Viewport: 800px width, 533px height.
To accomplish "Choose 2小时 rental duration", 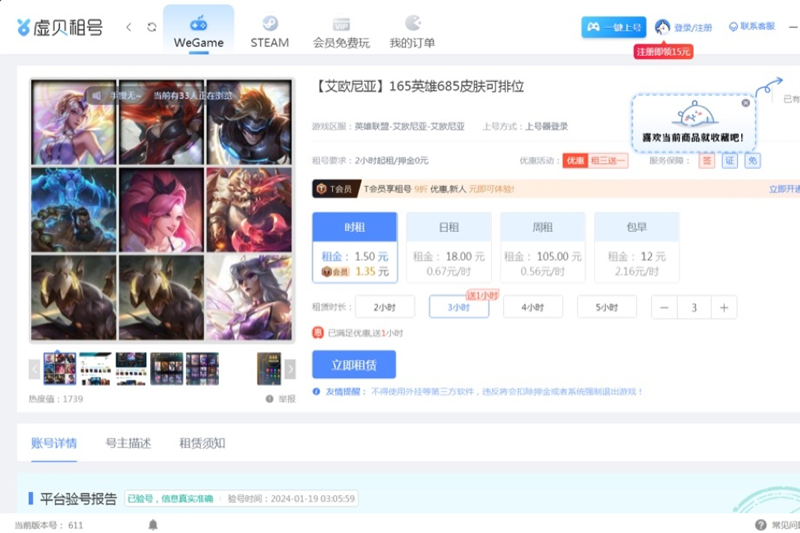I will coord(385,307).
